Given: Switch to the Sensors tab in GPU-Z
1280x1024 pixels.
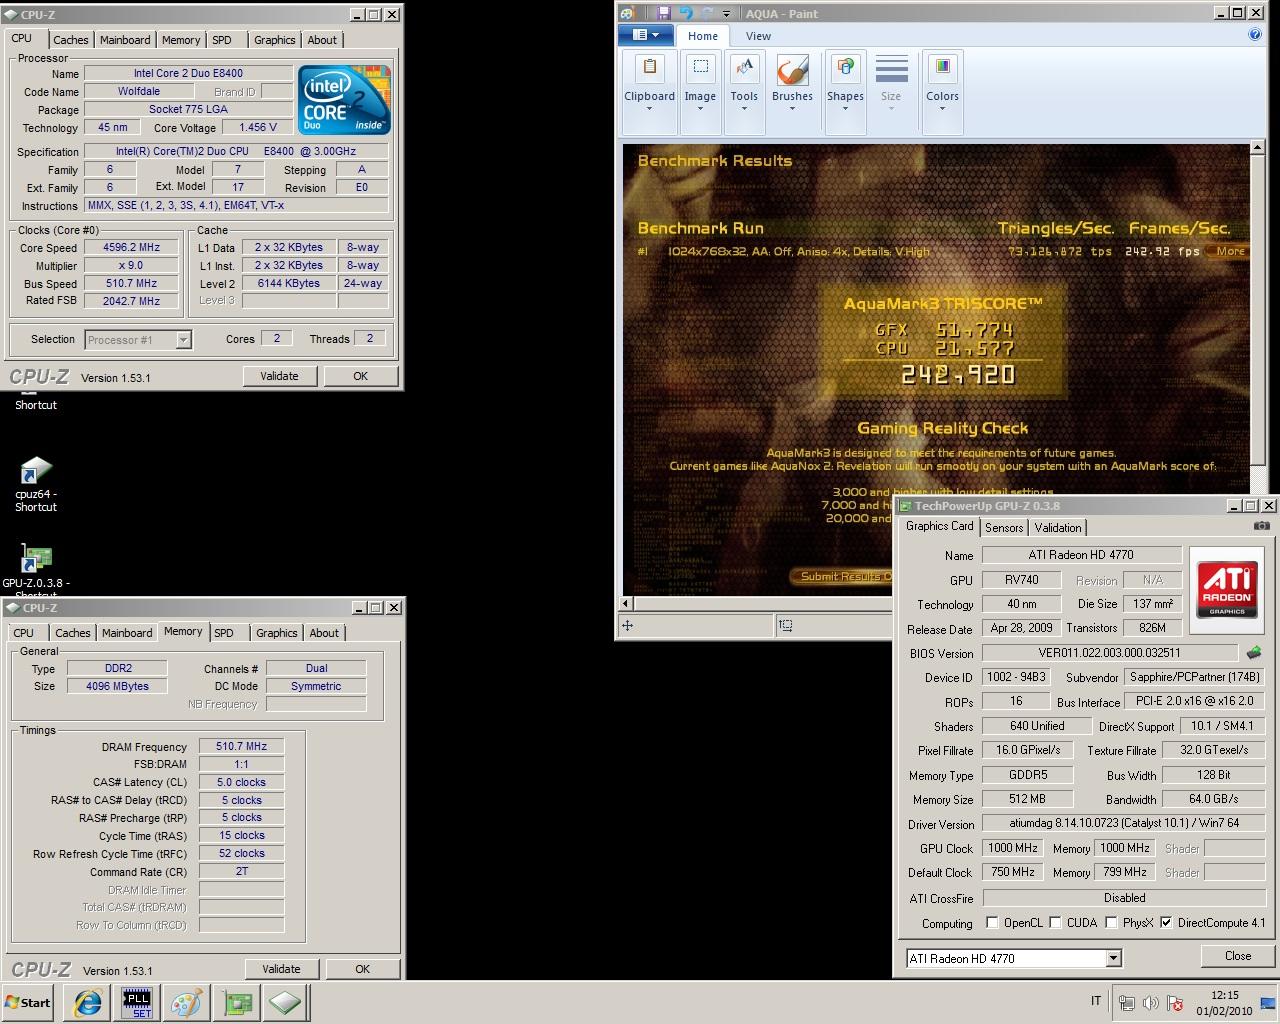Looking at the screenshot, I should point(1004,528).
